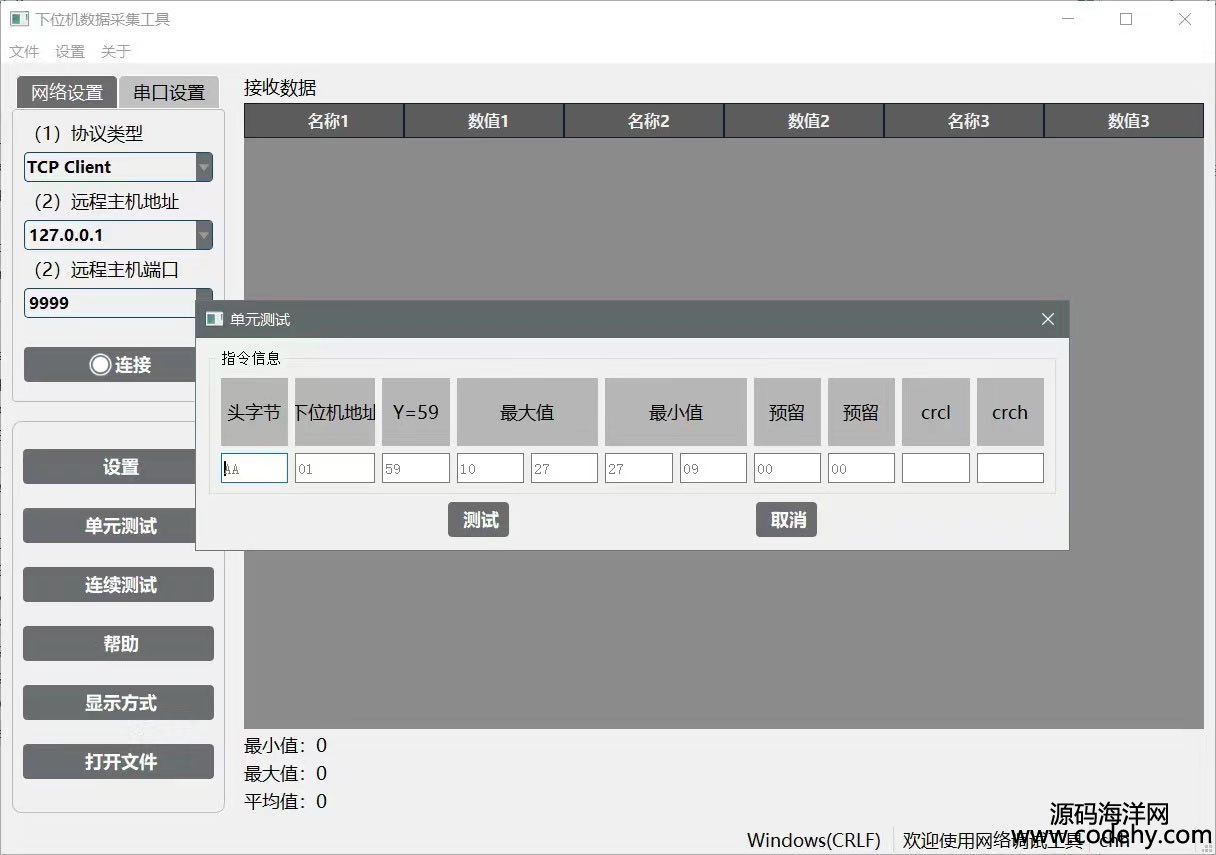Click the 显示方式 button
The height and width of the screenshot is (855, 1216).
click(118, 703)
